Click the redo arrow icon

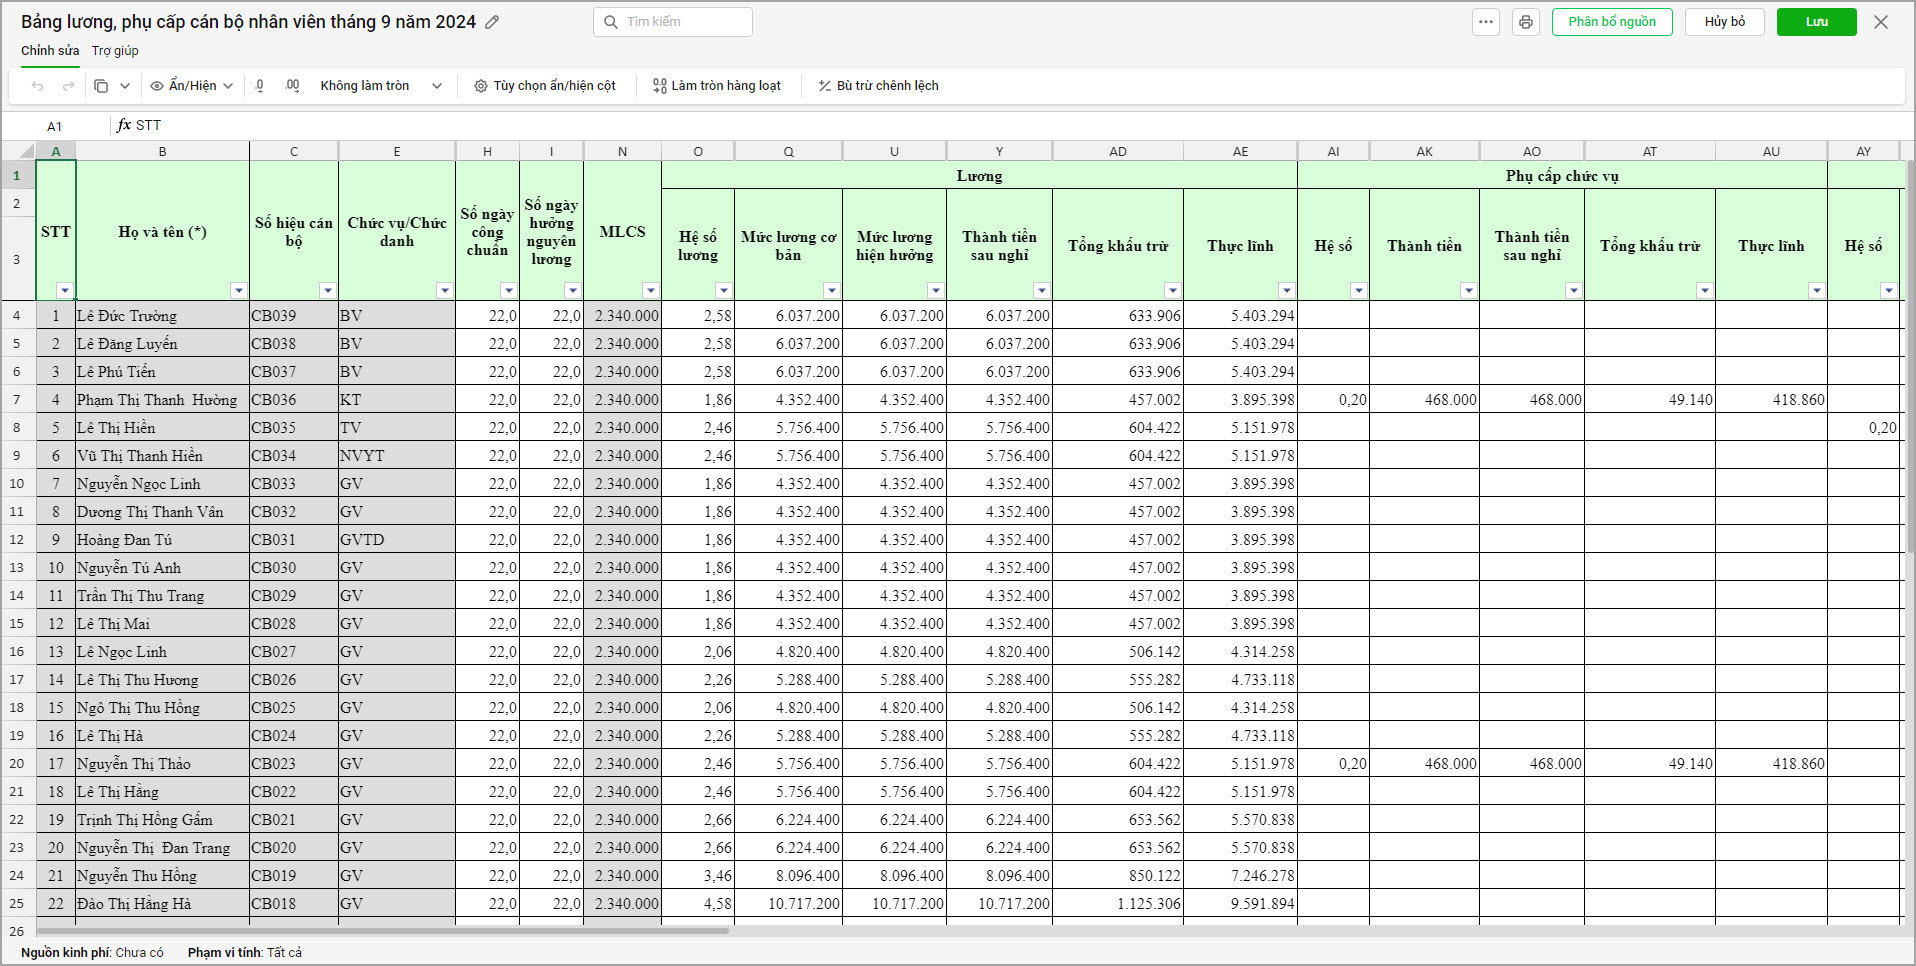pos(68,86)
